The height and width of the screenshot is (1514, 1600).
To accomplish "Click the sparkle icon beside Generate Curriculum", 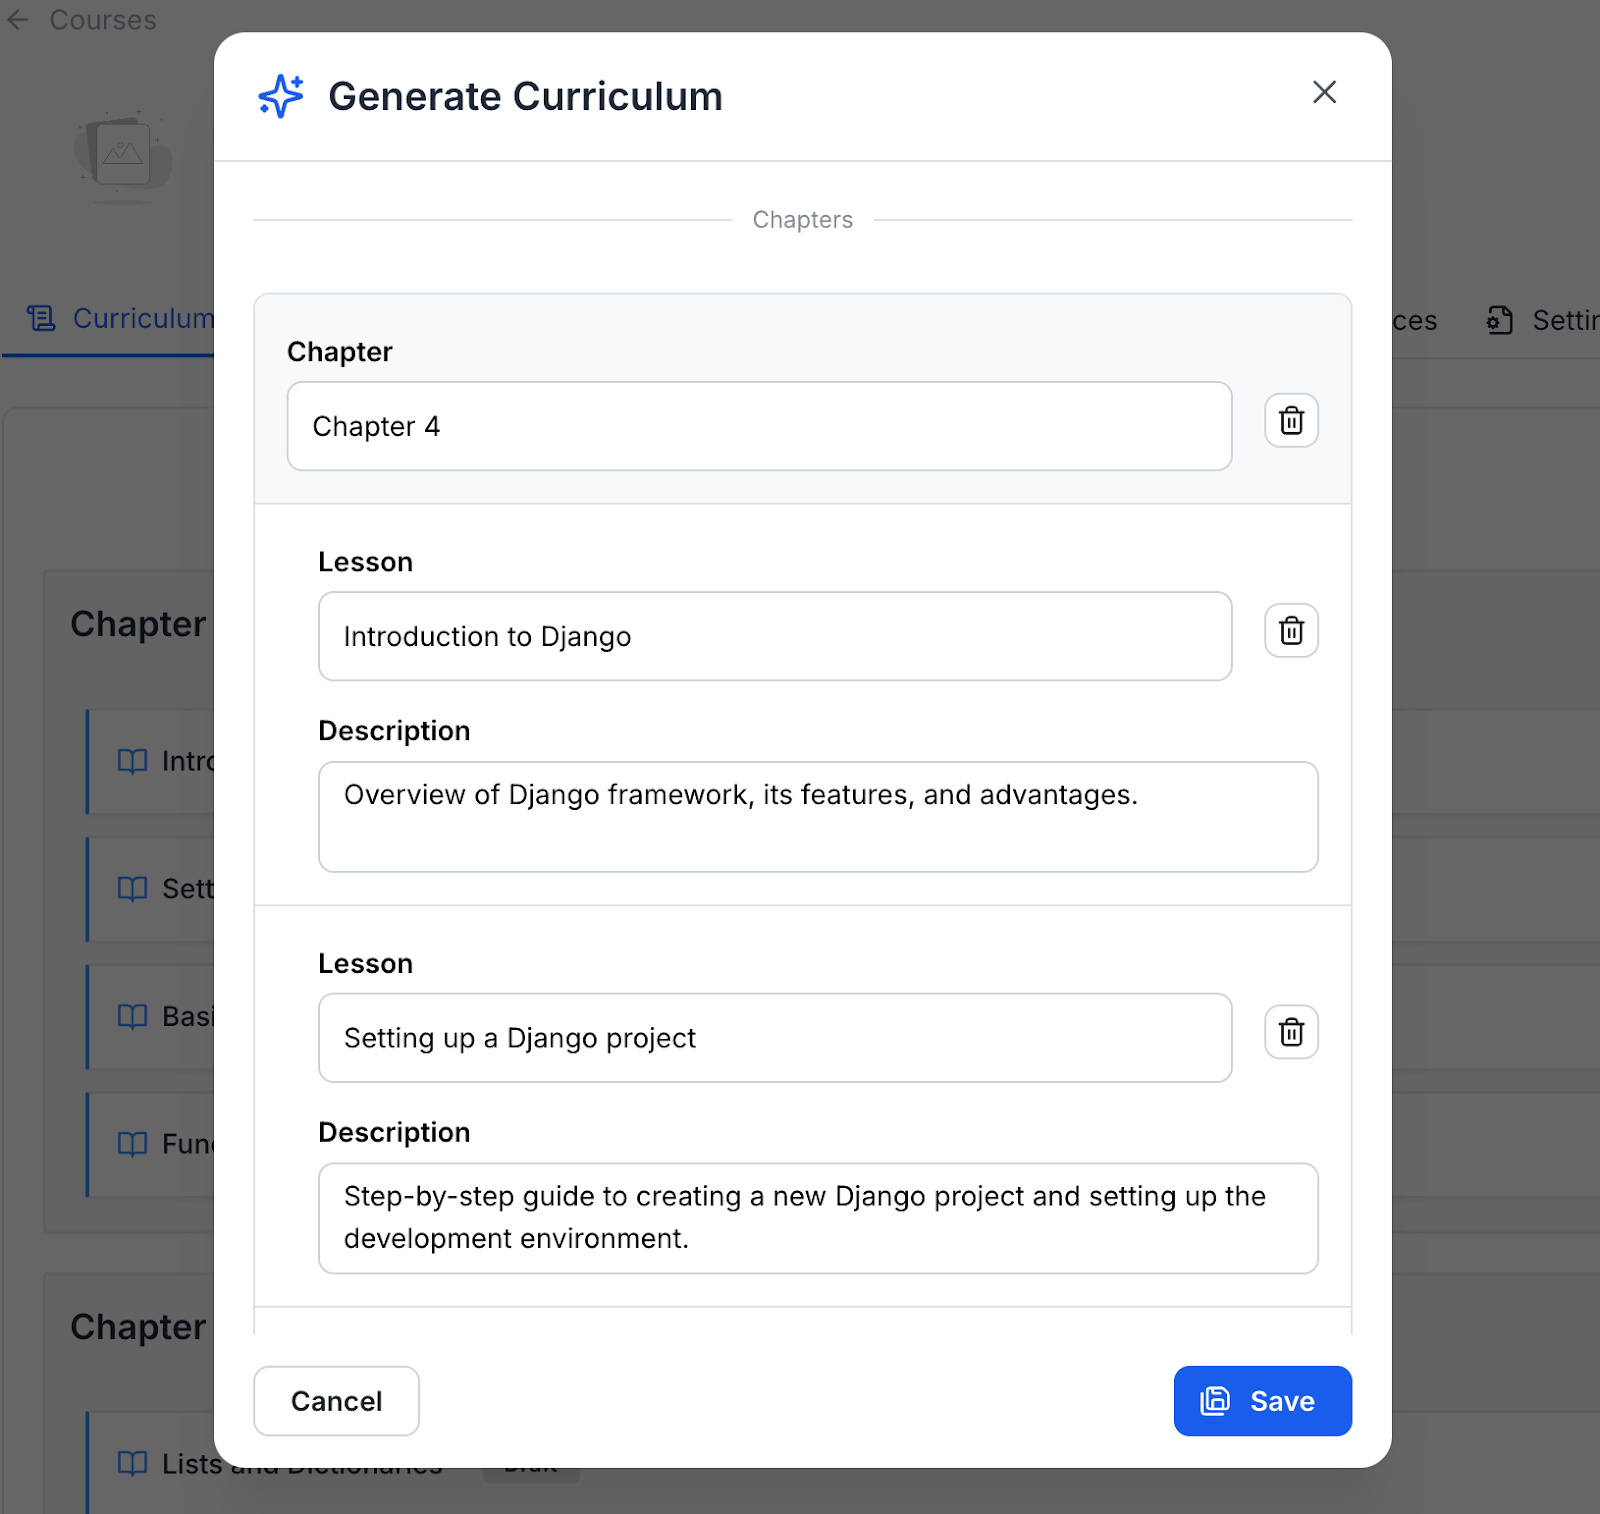I will pyautogui.click(x=281, y=96).
